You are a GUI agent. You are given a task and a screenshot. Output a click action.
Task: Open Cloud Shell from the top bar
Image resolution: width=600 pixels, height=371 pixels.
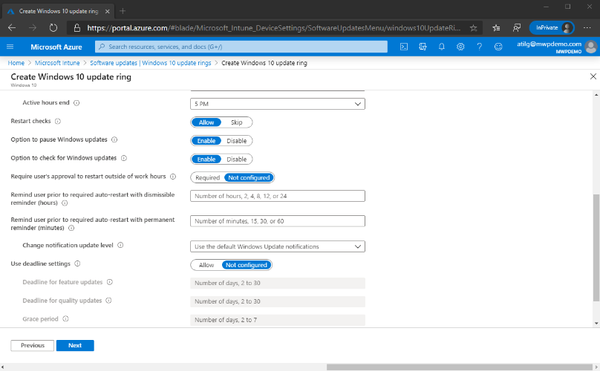point(404,47)
